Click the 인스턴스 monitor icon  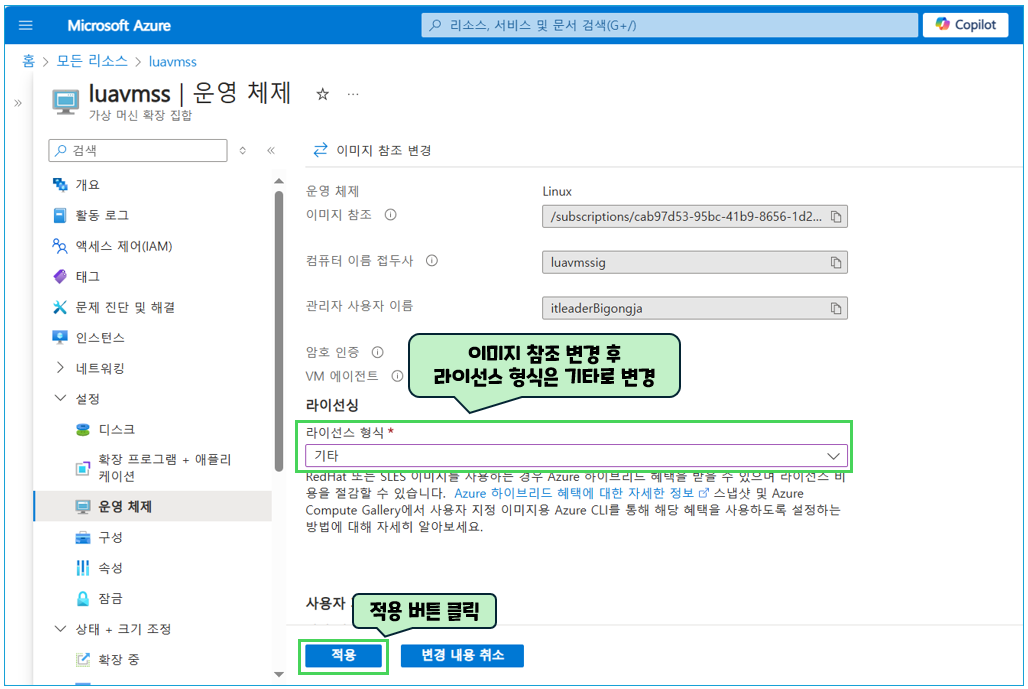pyautogui.click(x=60, y=338)
